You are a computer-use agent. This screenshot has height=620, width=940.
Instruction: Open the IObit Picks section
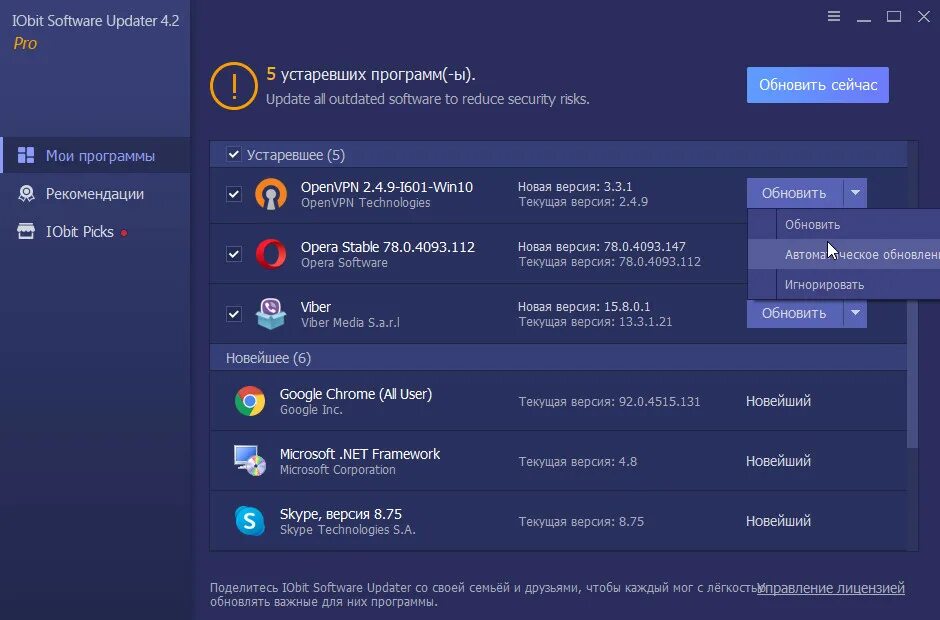click(x=96, y=231)
